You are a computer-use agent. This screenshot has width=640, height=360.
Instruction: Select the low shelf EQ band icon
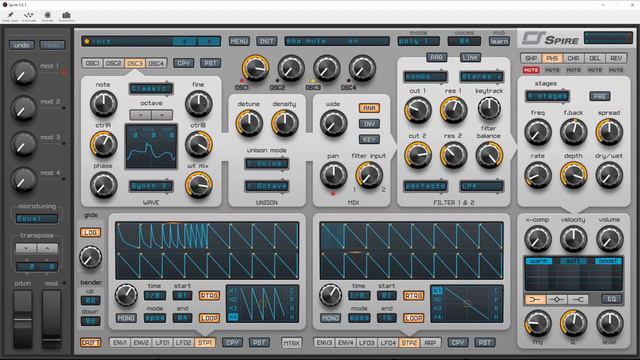[535, 300]
